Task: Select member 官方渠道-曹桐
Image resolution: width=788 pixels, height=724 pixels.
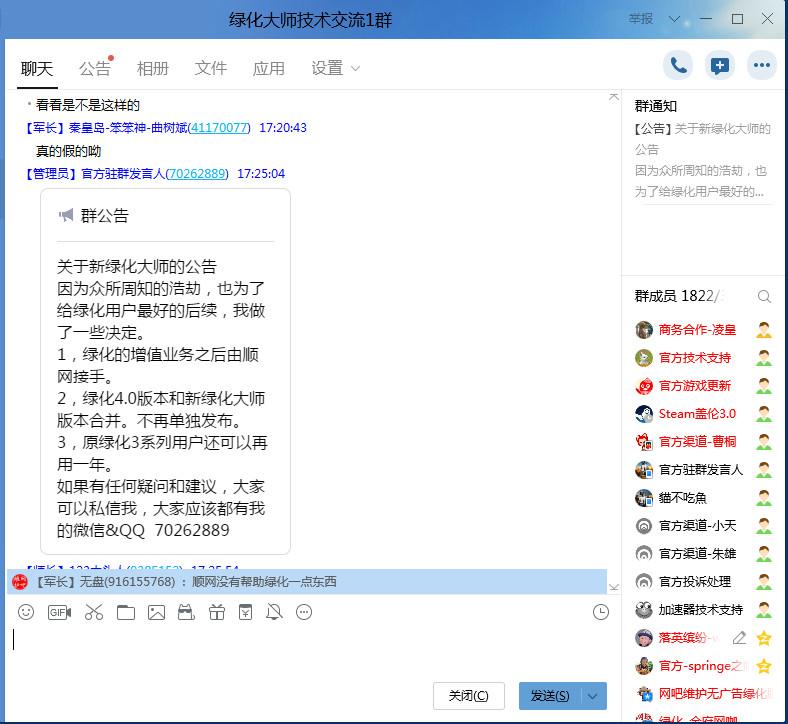Action: tap(697, 442)
